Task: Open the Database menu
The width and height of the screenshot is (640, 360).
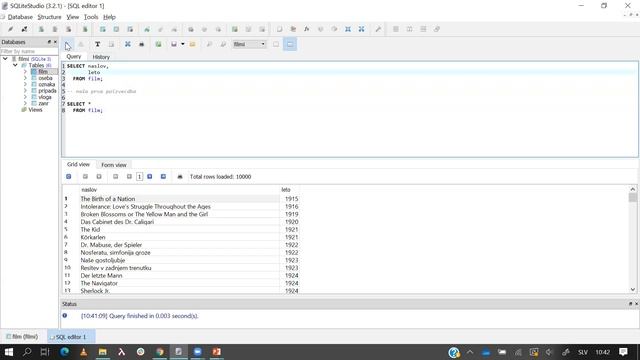Action: [20, 17]
